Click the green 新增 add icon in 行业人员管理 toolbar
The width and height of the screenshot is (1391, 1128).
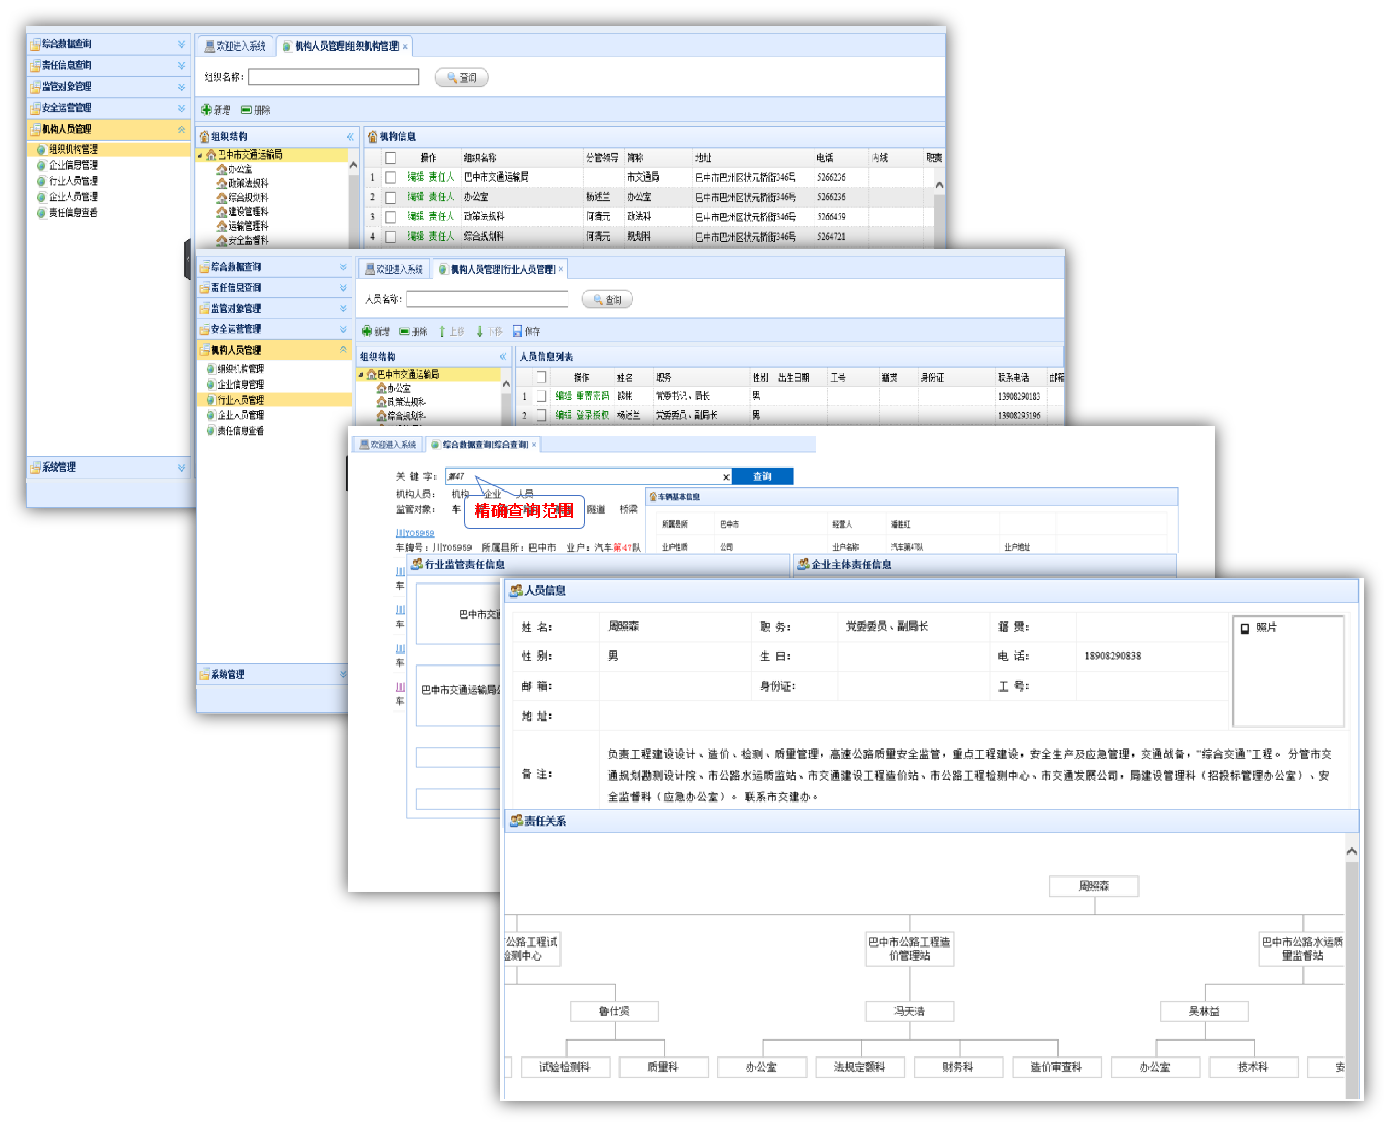(367, 332)
